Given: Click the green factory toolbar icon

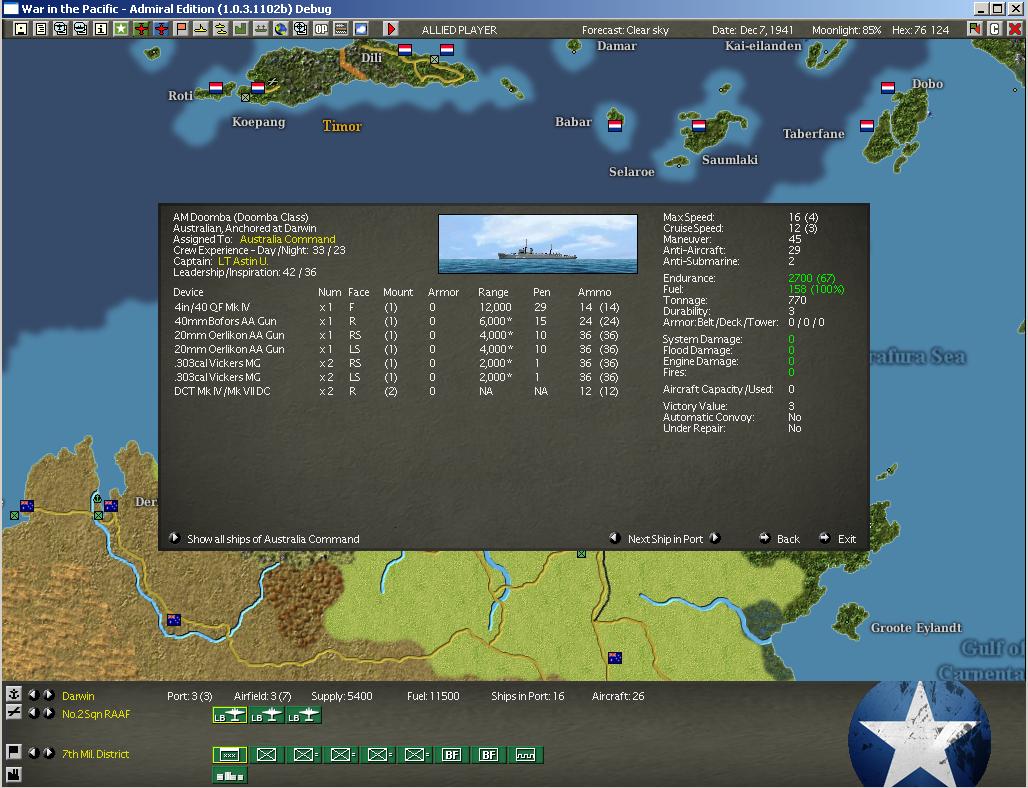Looking at the screenshot, I should pos(241,29).
